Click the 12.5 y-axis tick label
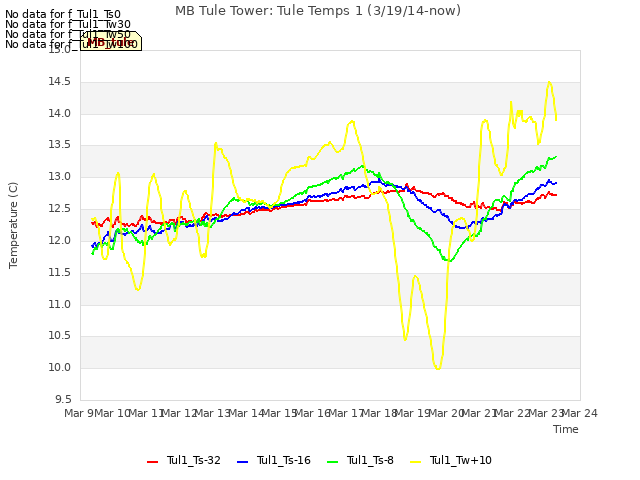Viewport: 640px width, 480px height. pos(60,209)
